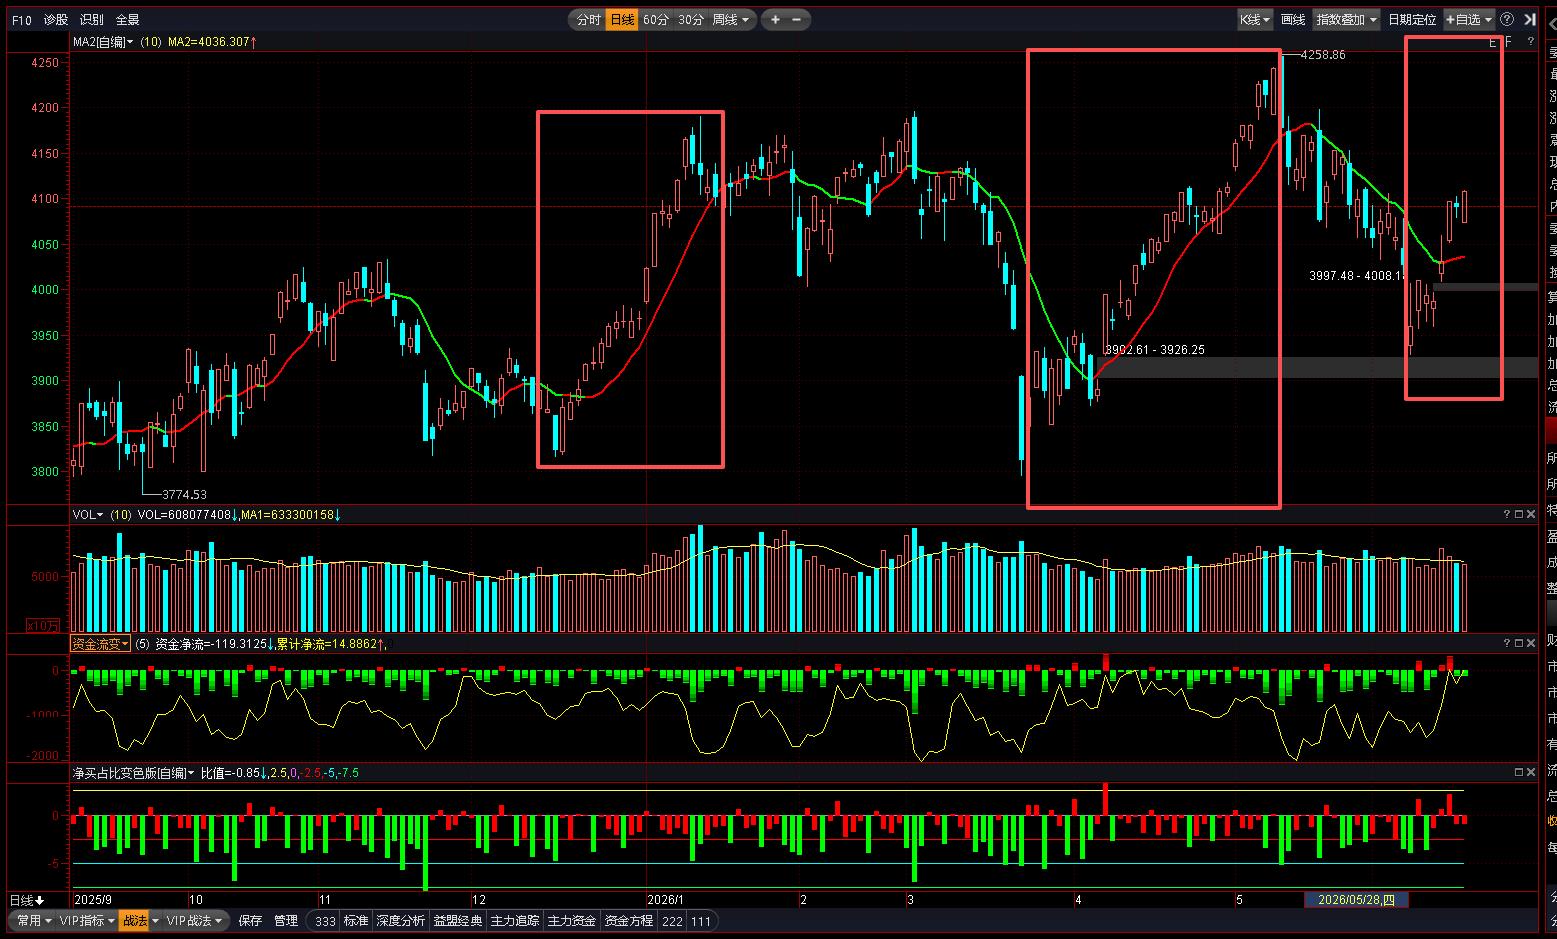Select the 111 template tab

click(x=701, y=921)
